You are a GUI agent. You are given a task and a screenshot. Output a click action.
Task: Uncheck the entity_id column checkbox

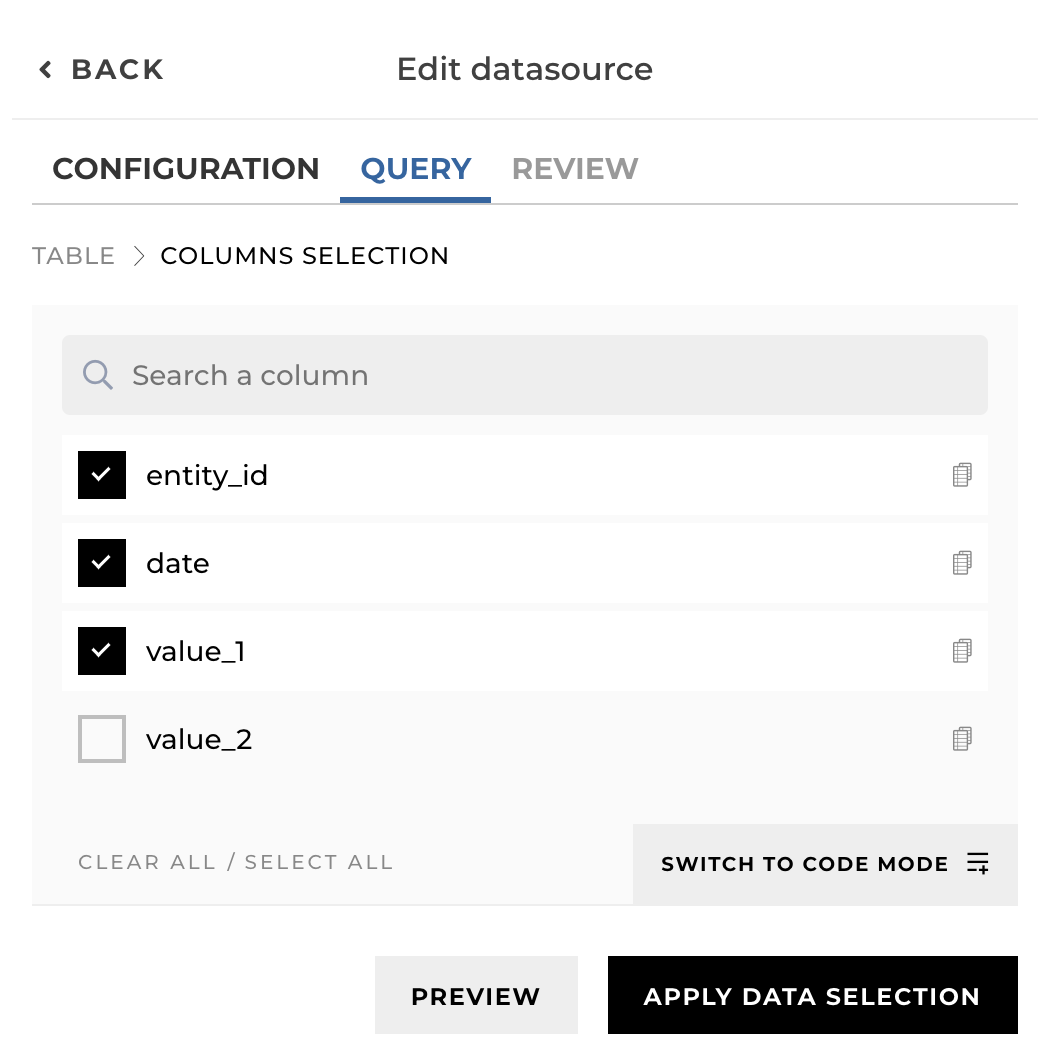(102, 475)
